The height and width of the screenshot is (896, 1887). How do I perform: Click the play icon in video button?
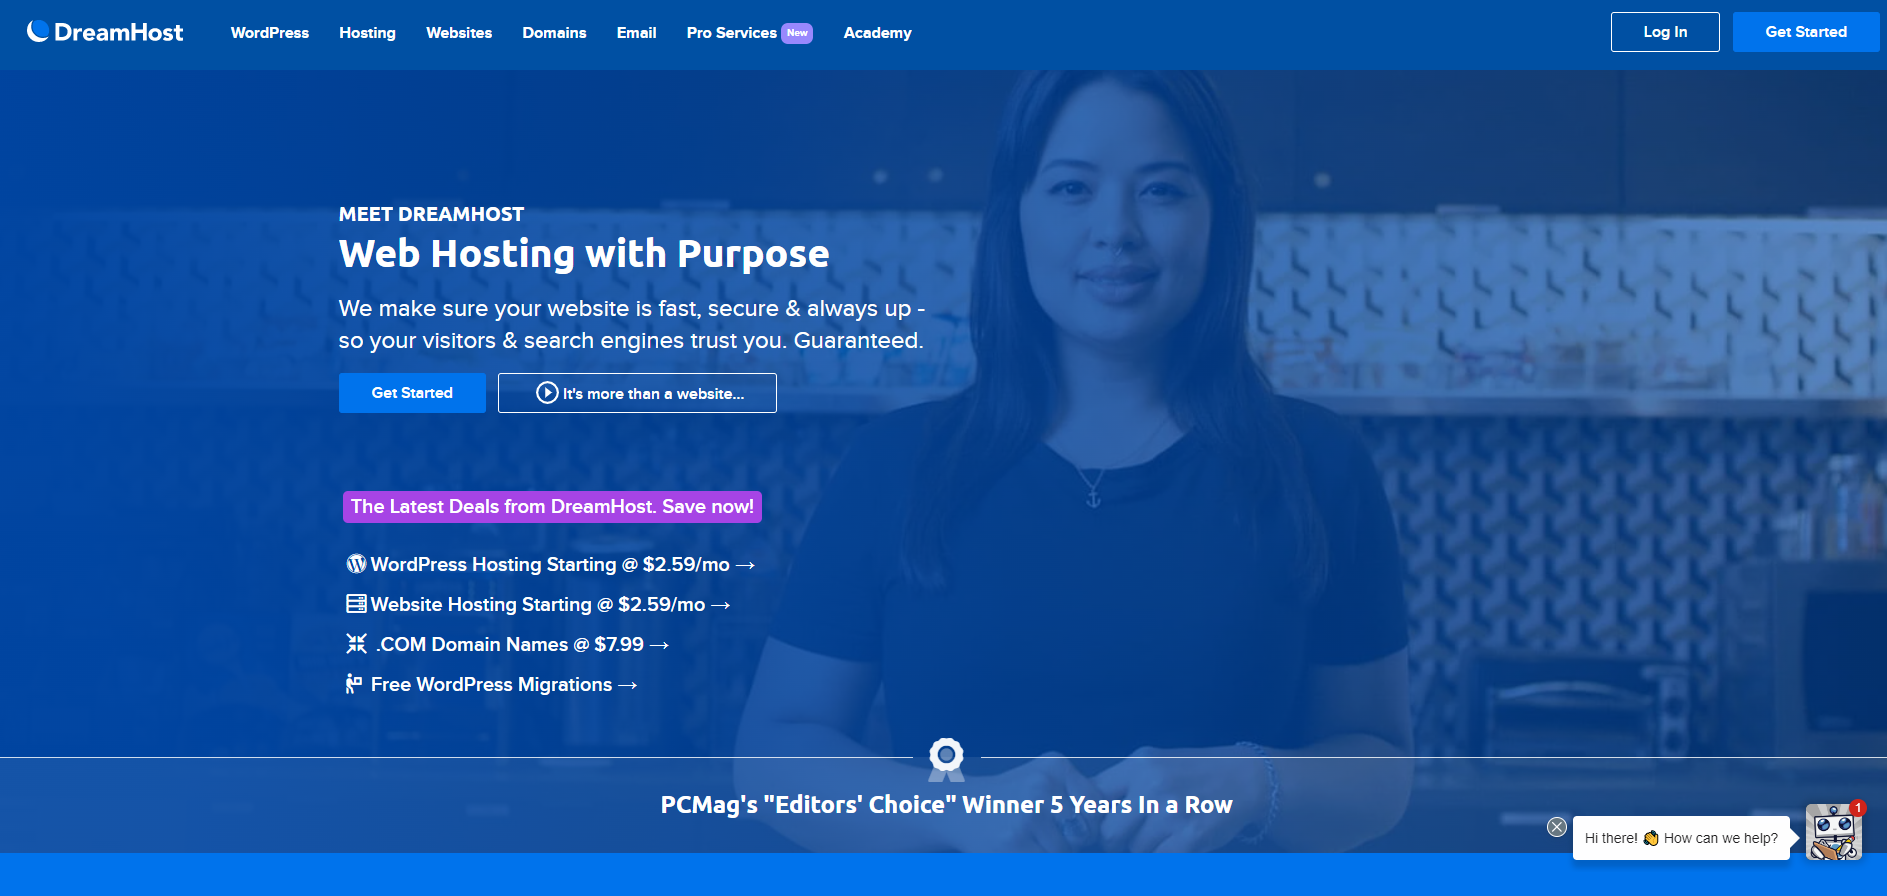coord(547,393)
